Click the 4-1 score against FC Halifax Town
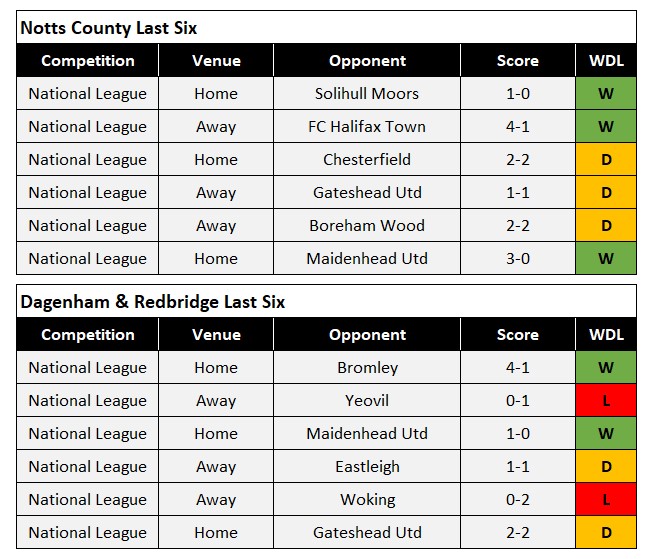 pyautogui.click(x=517, y=127)
